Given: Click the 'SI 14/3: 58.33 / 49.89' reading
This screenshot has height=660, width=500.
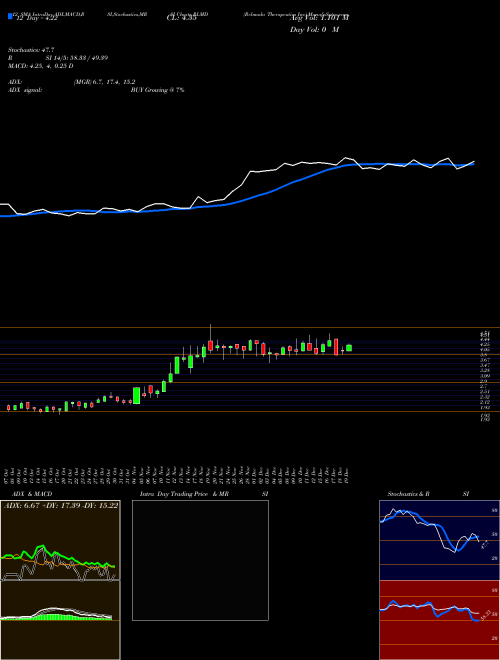Looking at the screenshot, I should tap(77, 58).
